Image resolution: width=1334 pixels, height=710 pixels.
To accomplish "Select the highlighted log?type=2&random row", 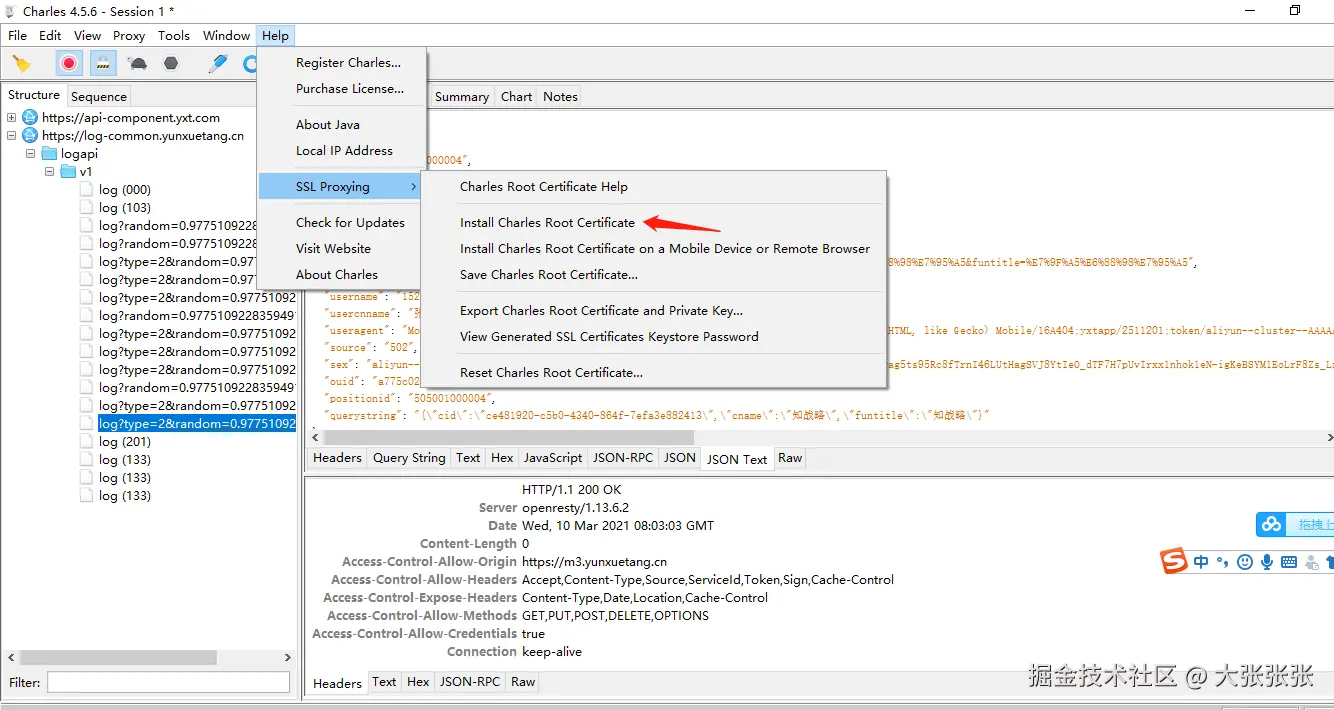I will coord(197,424).
